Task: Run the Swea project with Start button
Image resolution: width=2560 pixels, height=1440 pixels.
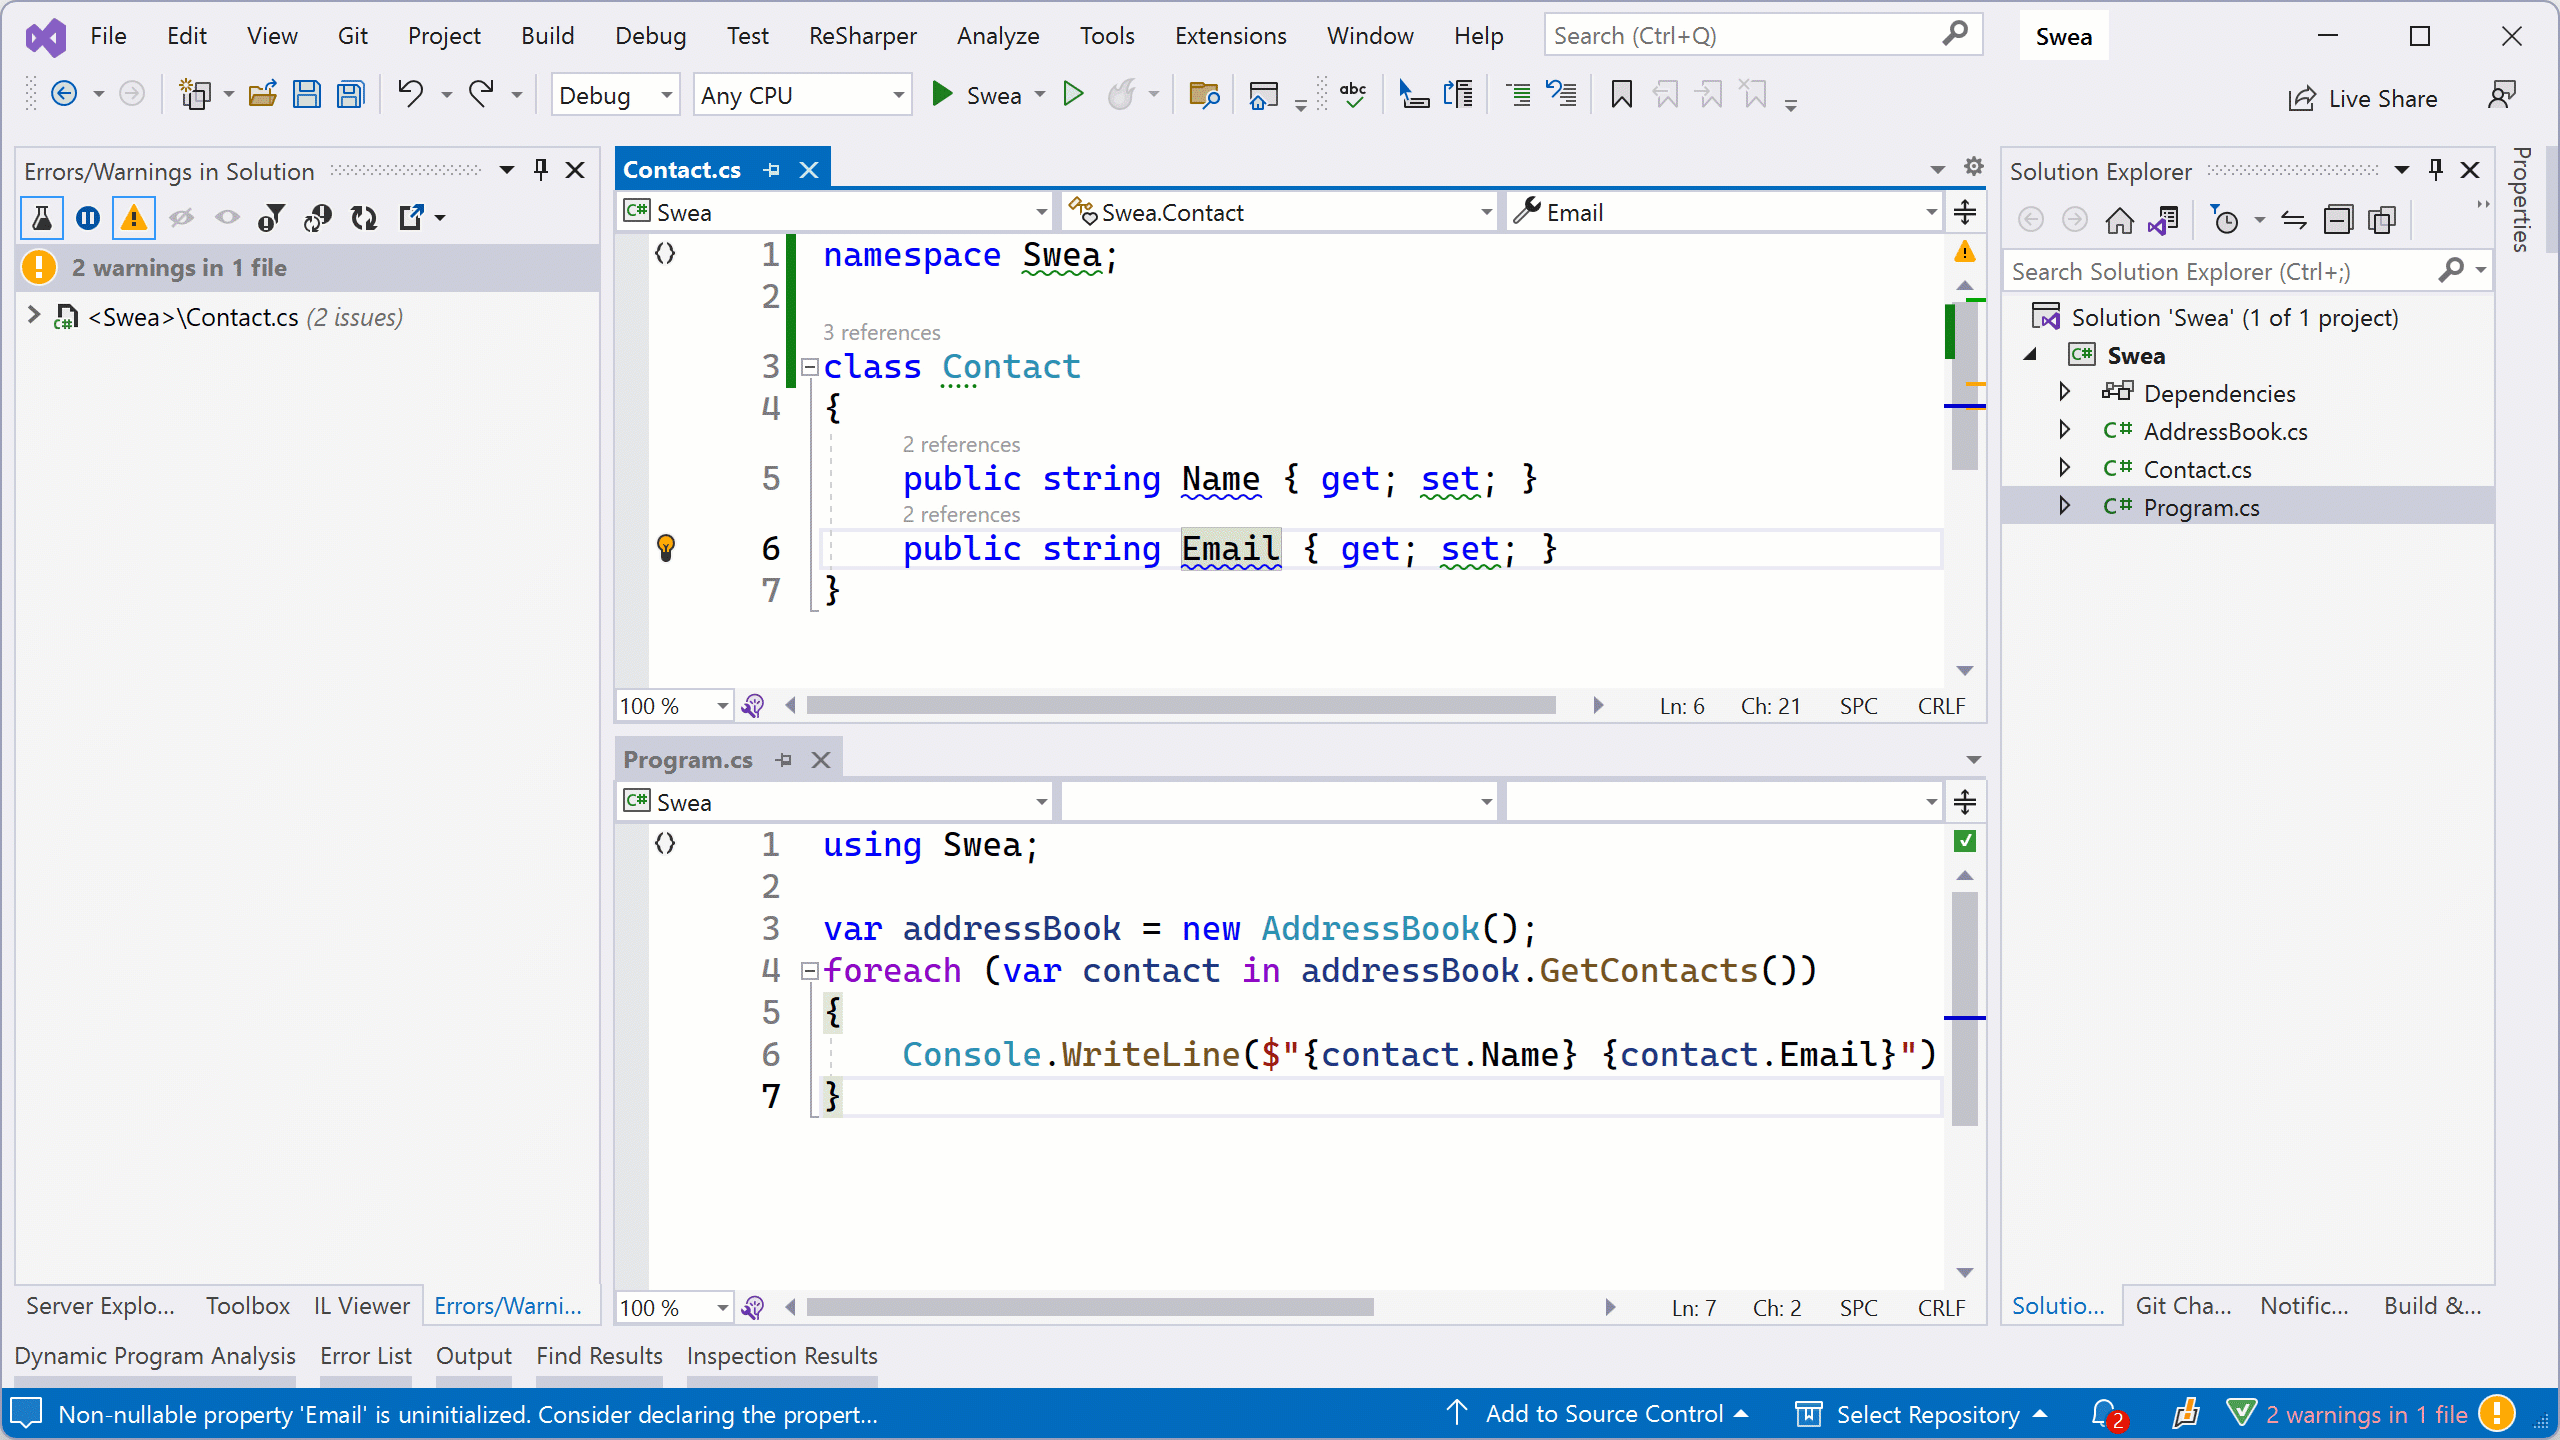Action: 941,93
